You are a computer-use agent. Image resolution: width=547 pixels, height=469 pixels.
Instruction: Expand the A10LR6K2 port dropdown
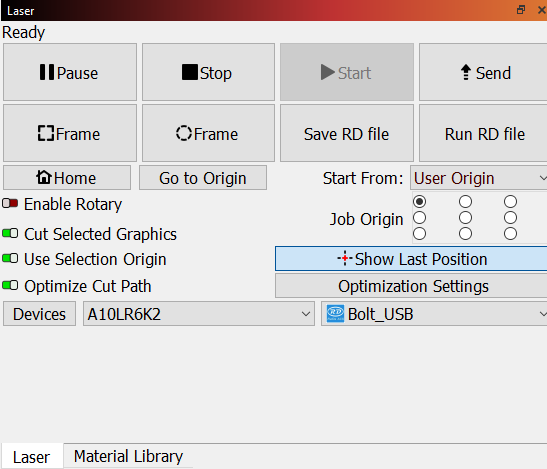tap(199, 314)
